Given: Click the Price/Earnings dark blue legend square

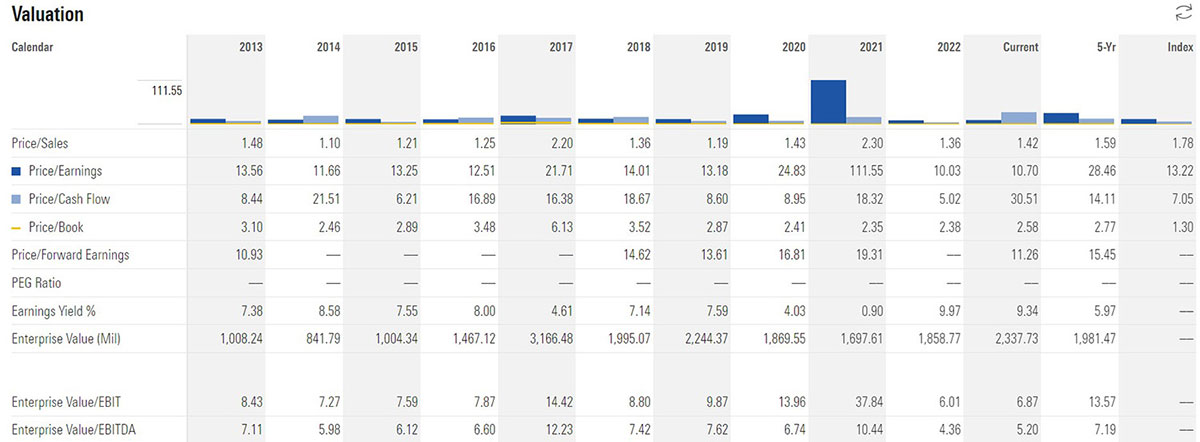Looking at the screenshot, I should pyautogui.click(x=16, y=171).
